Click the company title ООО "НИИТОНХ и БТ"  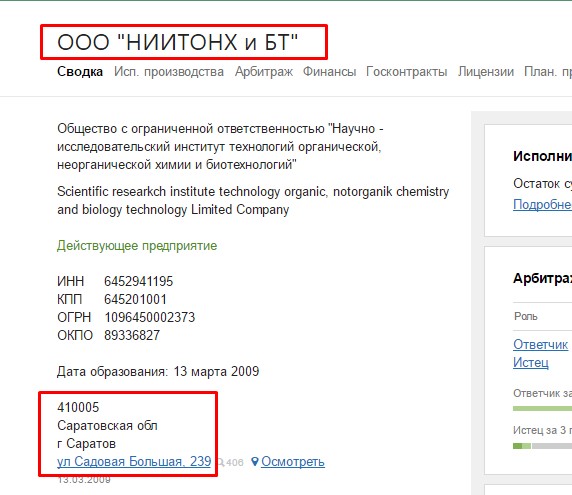coord(178,42)
